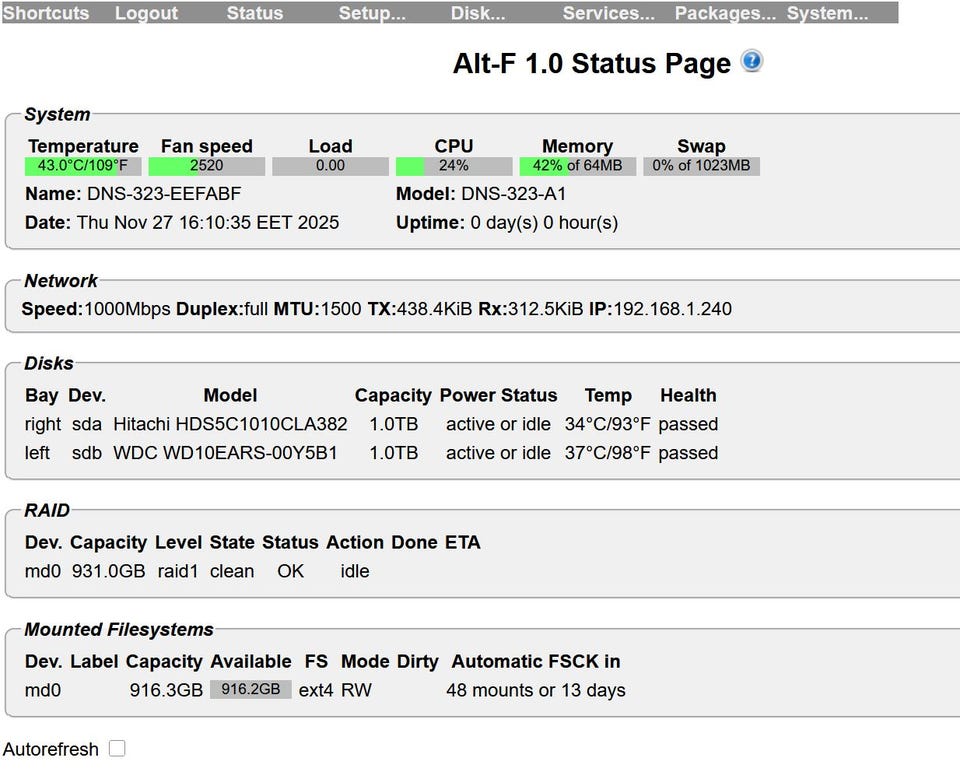Open the System... menu
960x779 pixels.
[x=827, y=13]
